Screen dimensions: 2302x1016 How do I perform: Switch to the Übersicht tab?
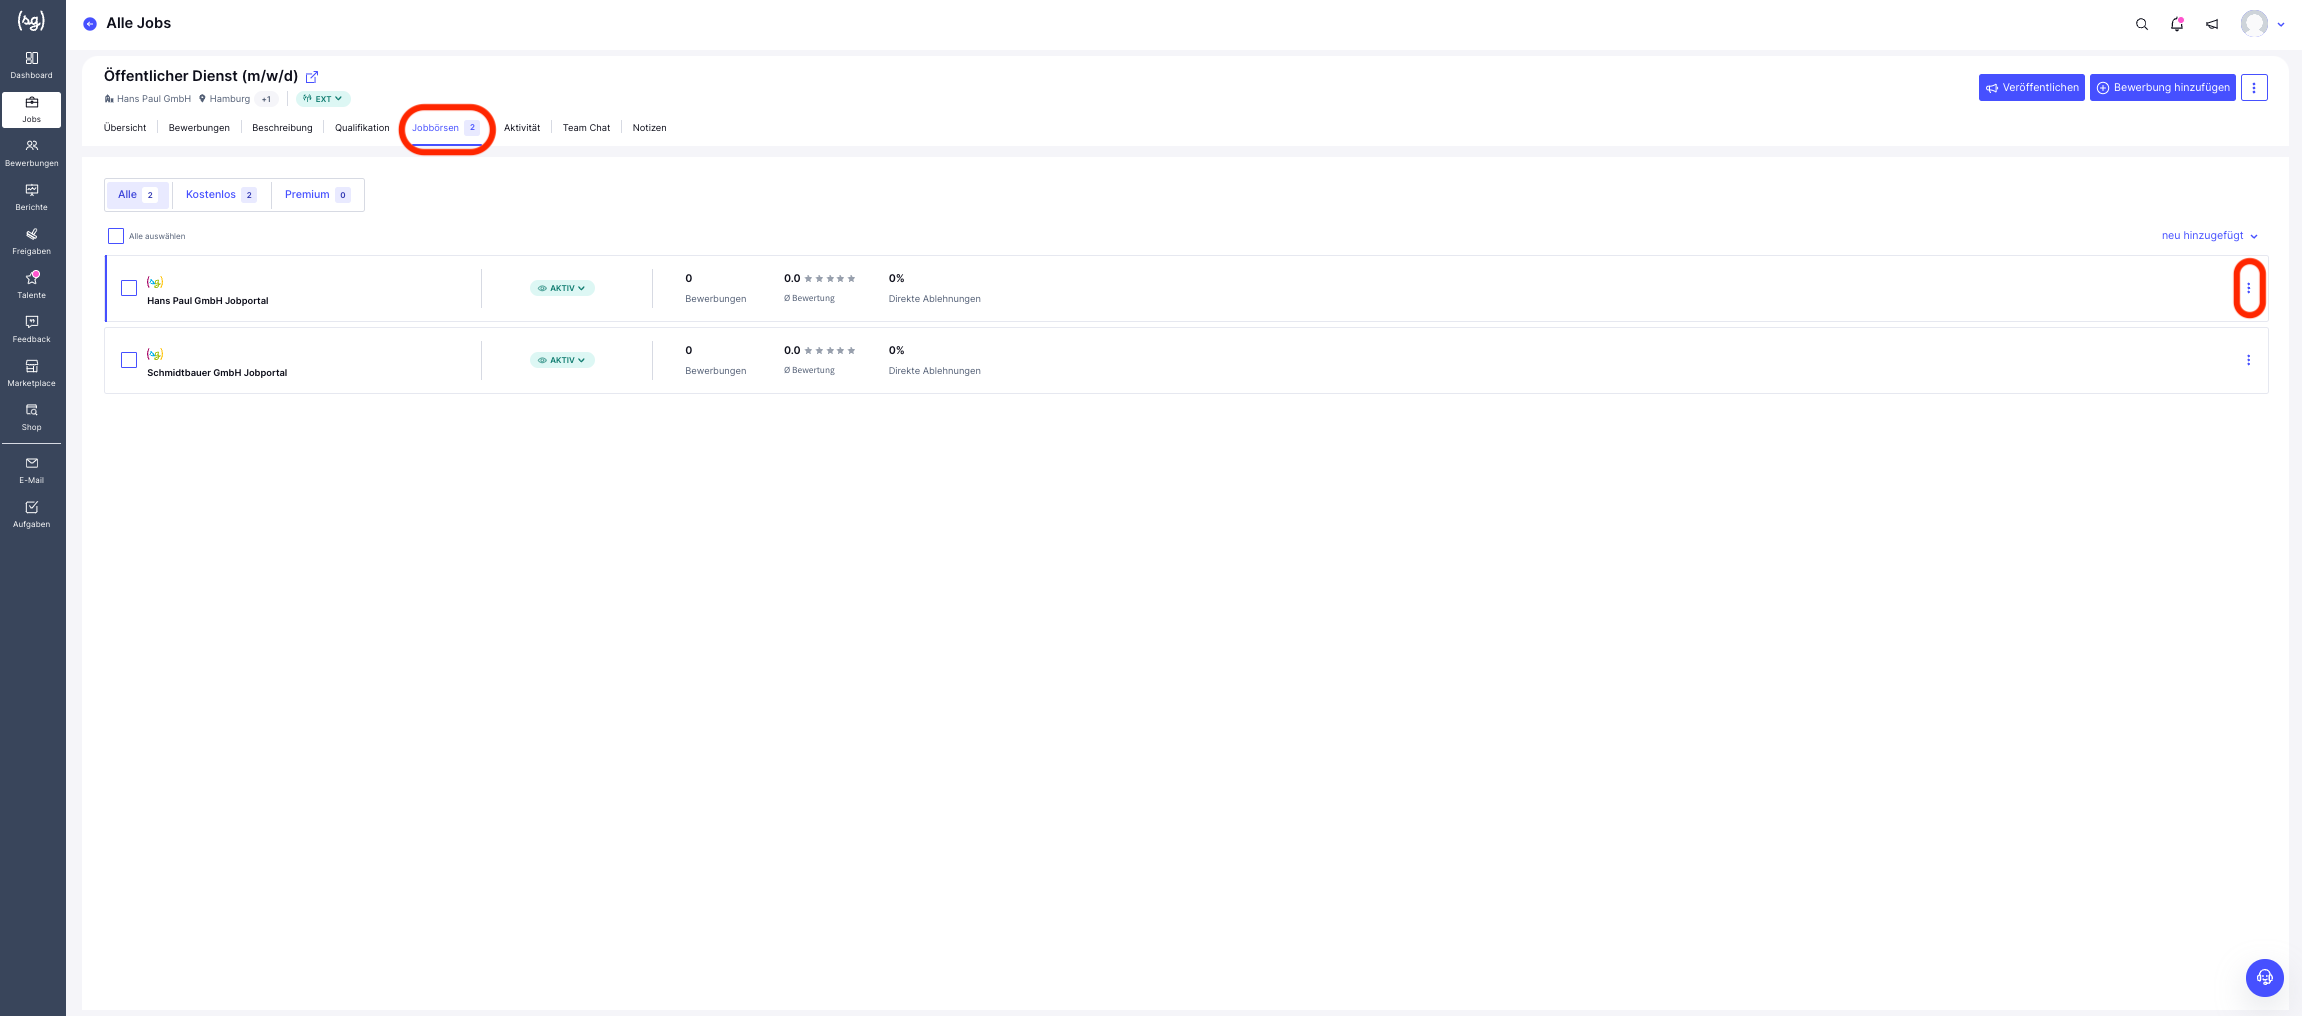tap(125, 128)
